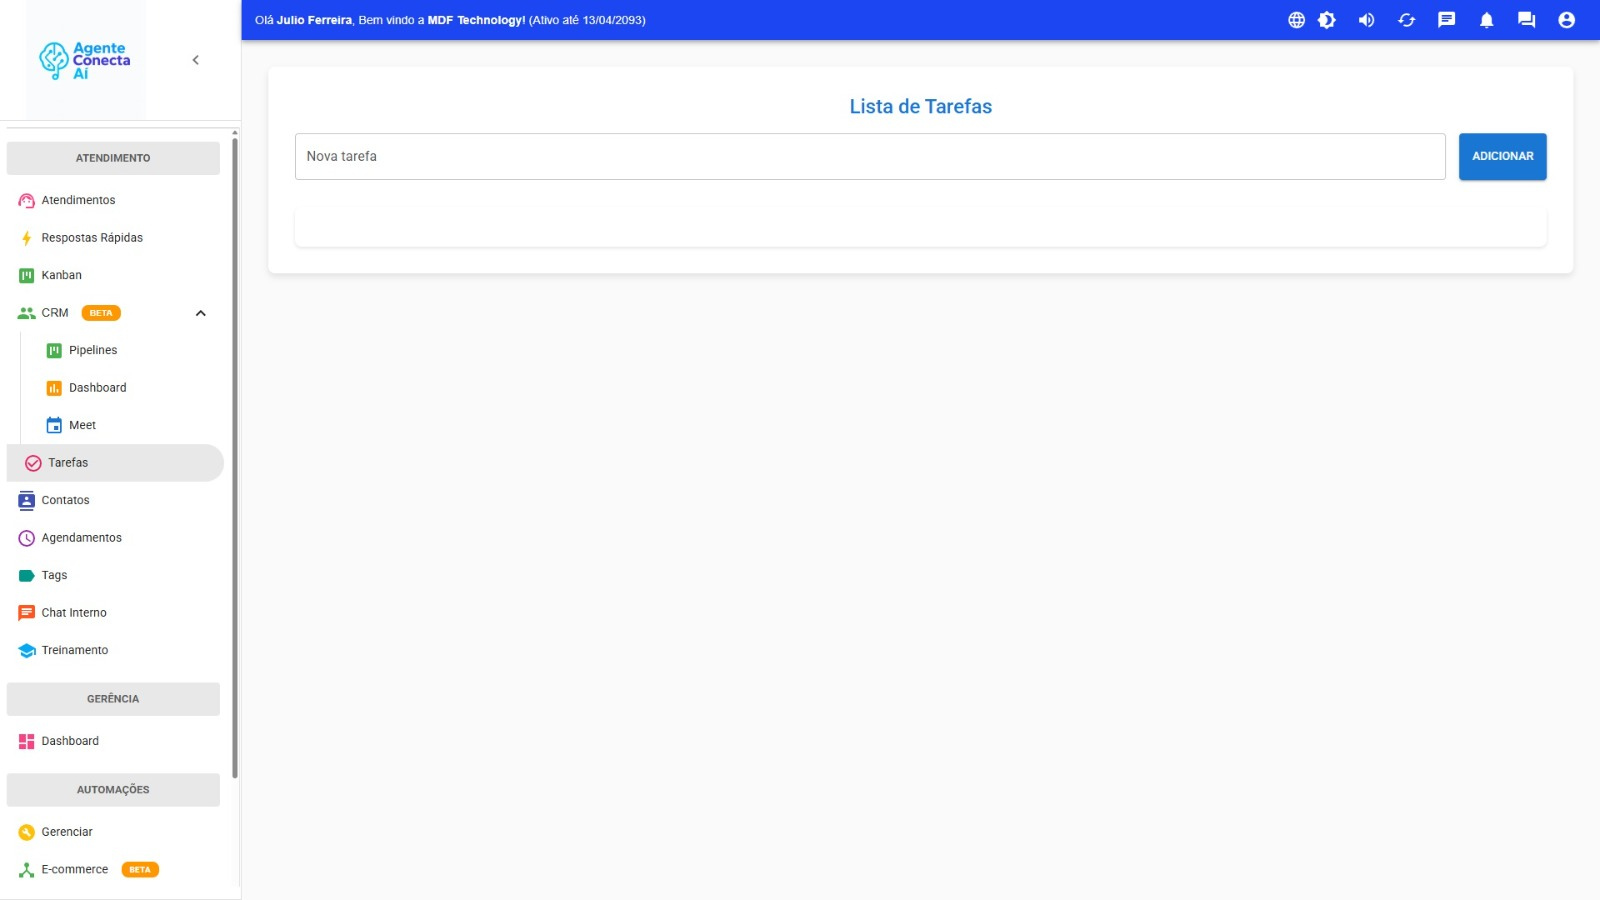Viewport: 1600px width, 900px height.
Task: Click the E-commerce network icon
Action: (27, 870)
